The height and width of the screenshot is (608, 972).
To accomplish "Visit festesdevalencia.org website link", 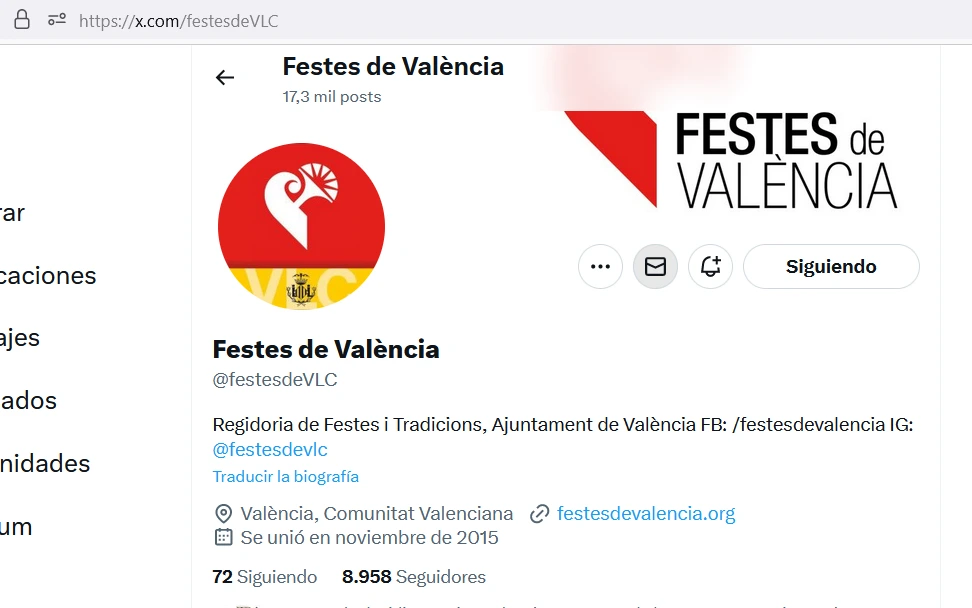I will tap(646, 513).
